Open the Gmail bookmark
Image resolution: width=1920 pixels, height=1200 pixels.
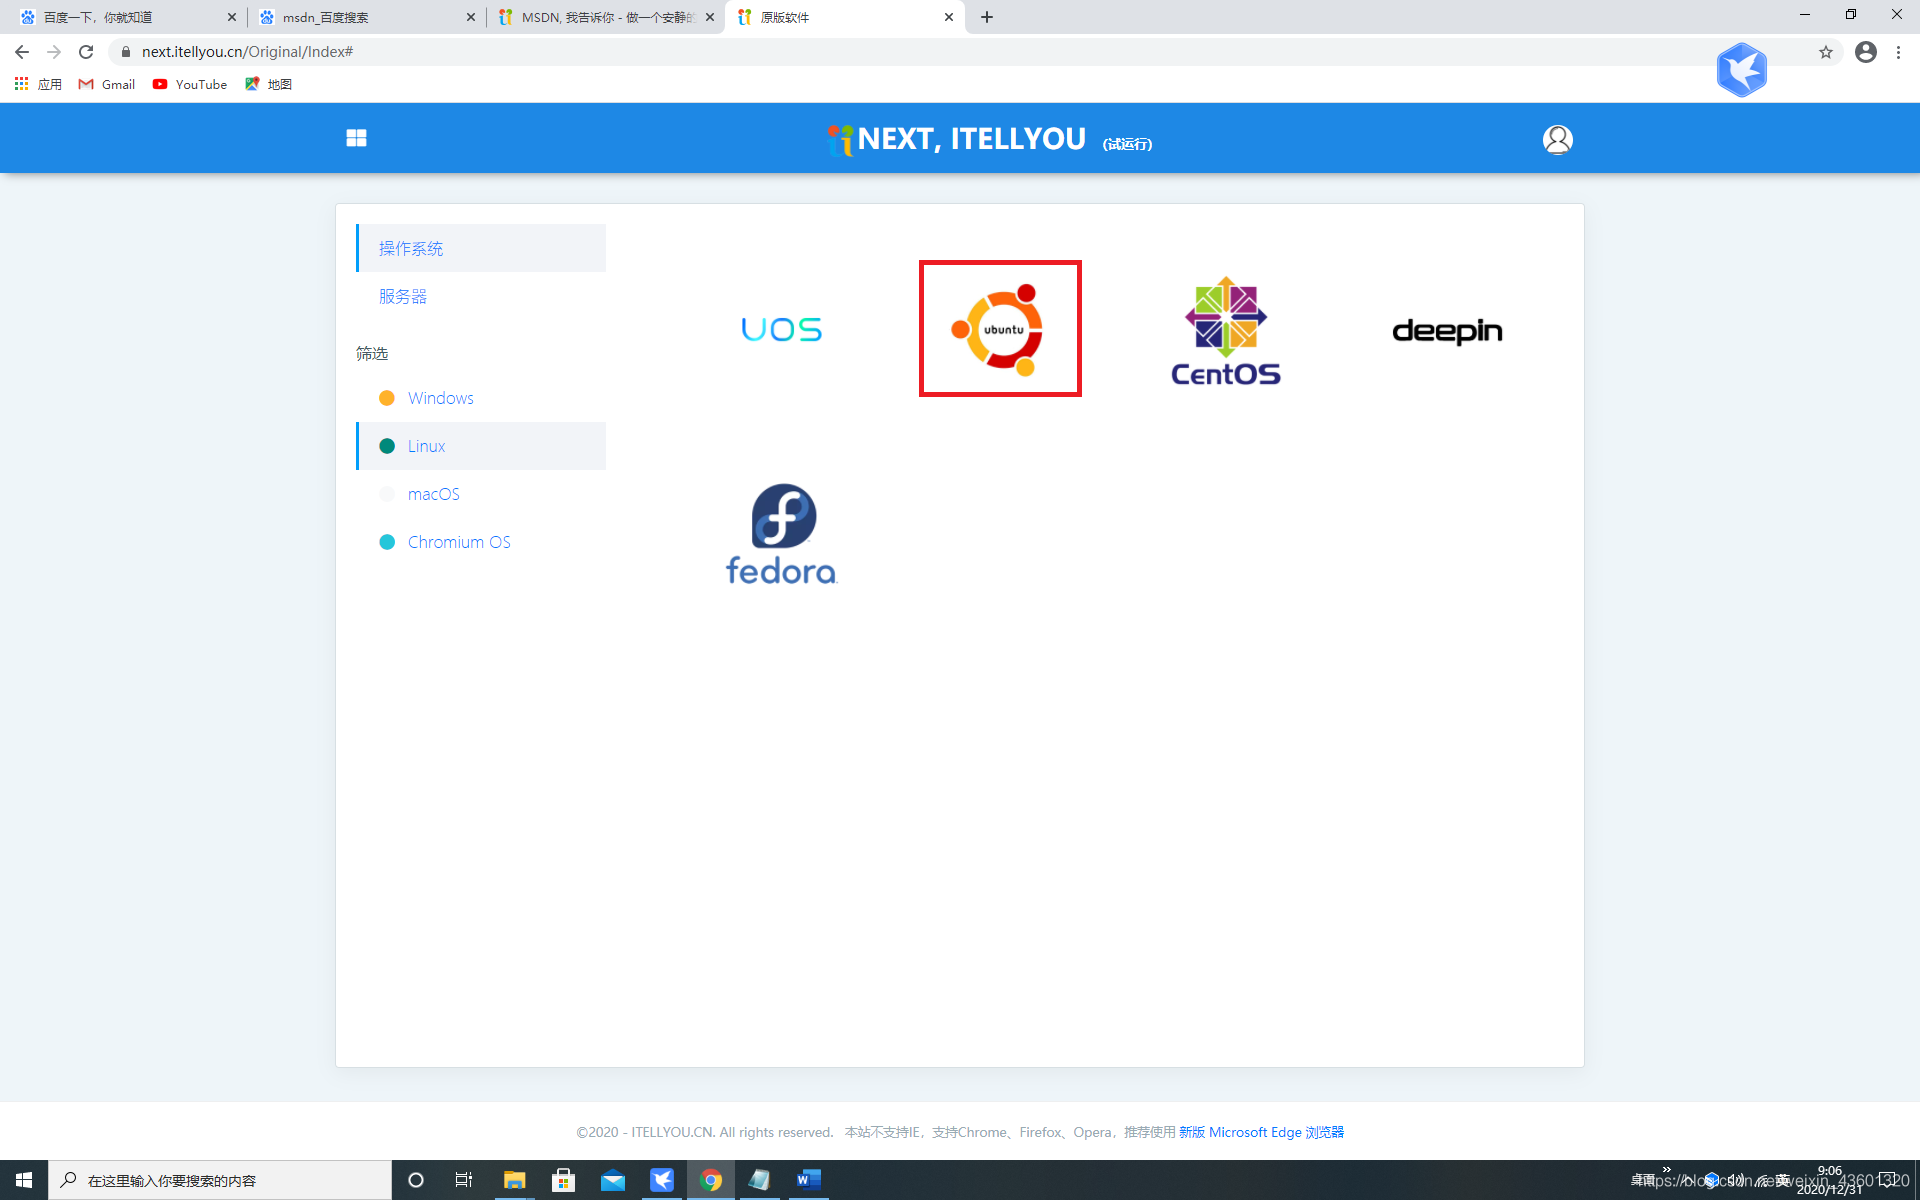click(x=107, y=84)
